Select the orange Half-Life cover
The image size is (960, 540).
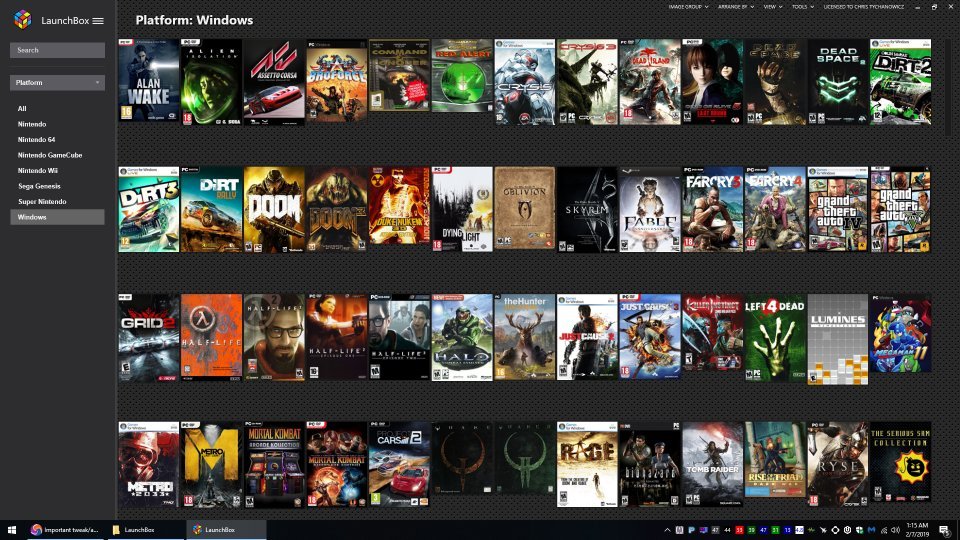211,337
